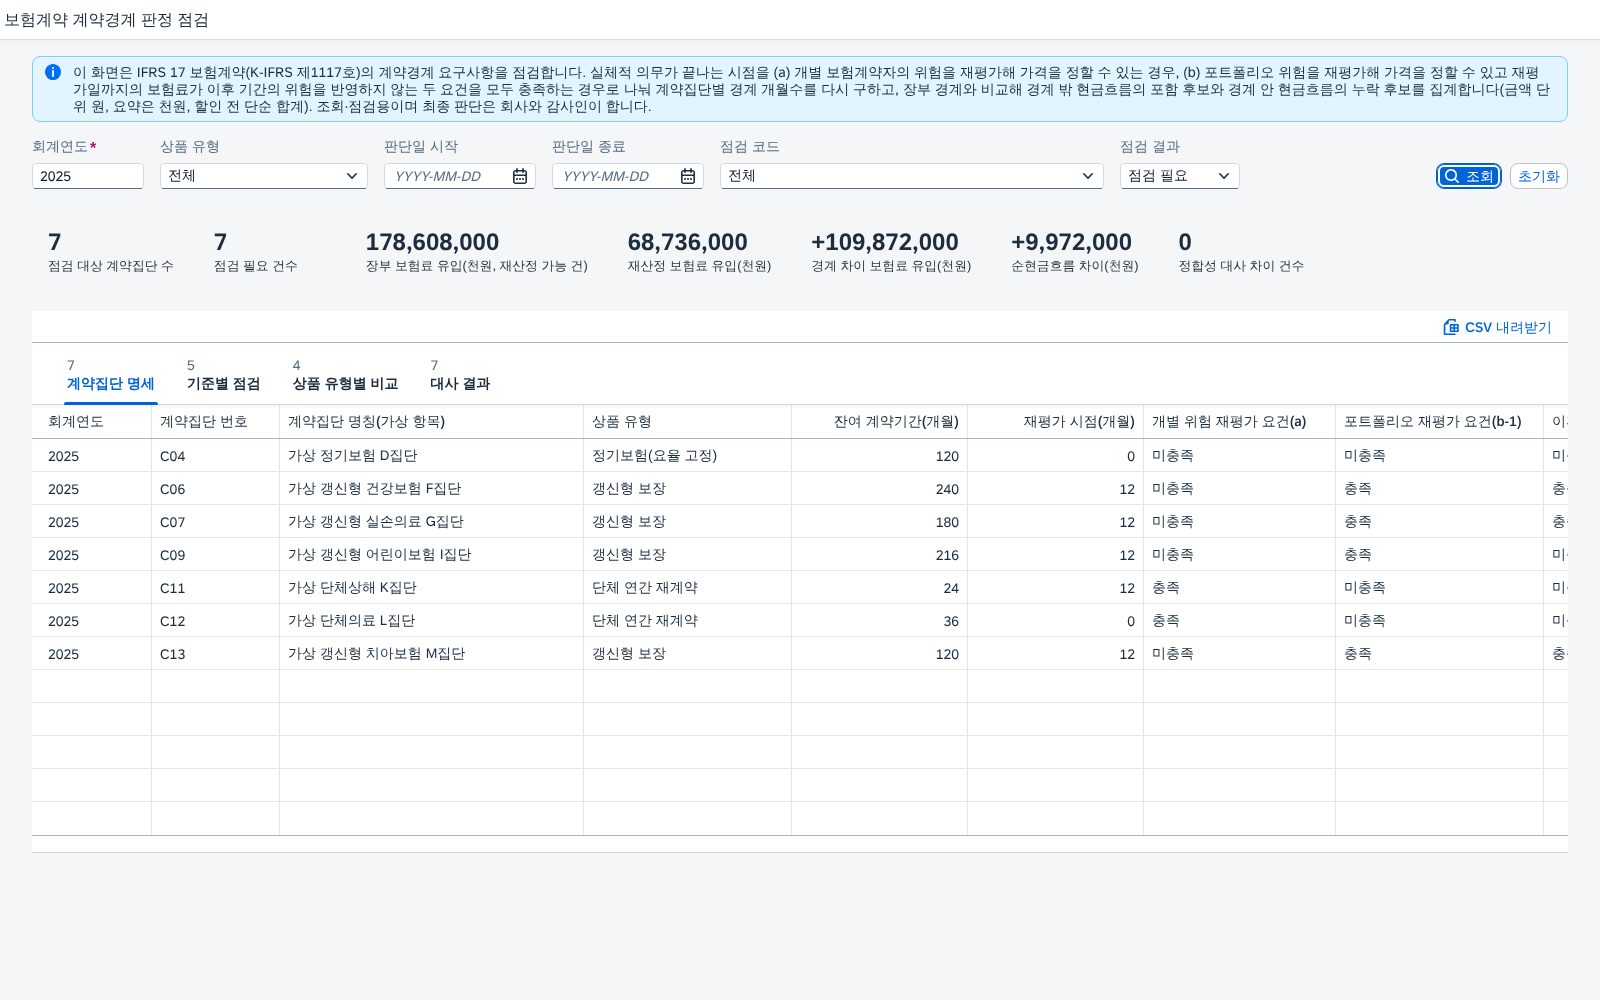The height and width of the screenshot is (1000, 1600).
Task: Switch to the 기준별 점검 tab
Action: 223,376
